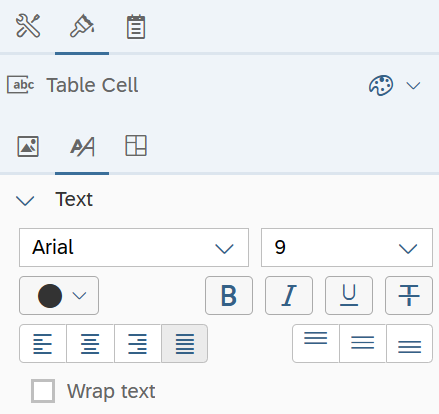Click the color palette styling icon
This screenshot has height=414, width=439.
point(381,85)
